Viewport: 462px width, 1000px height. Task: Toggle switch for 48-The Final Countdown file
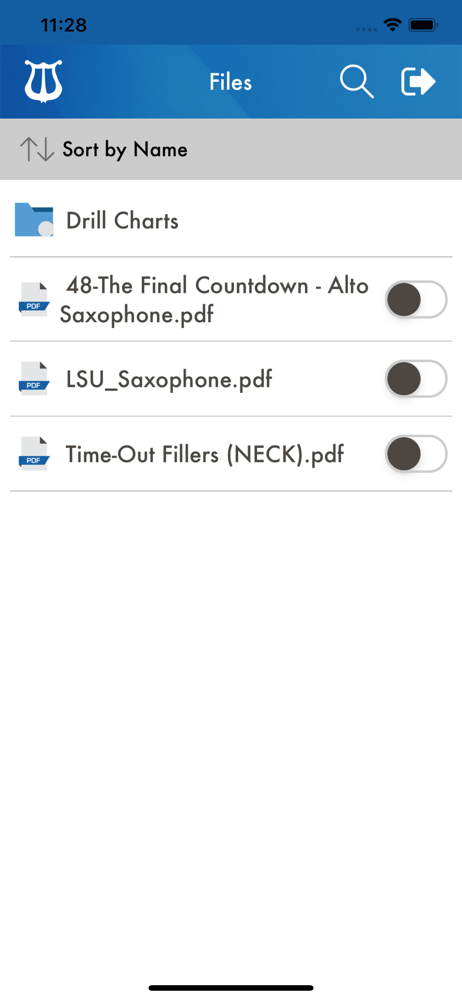[x=416, y=299]
